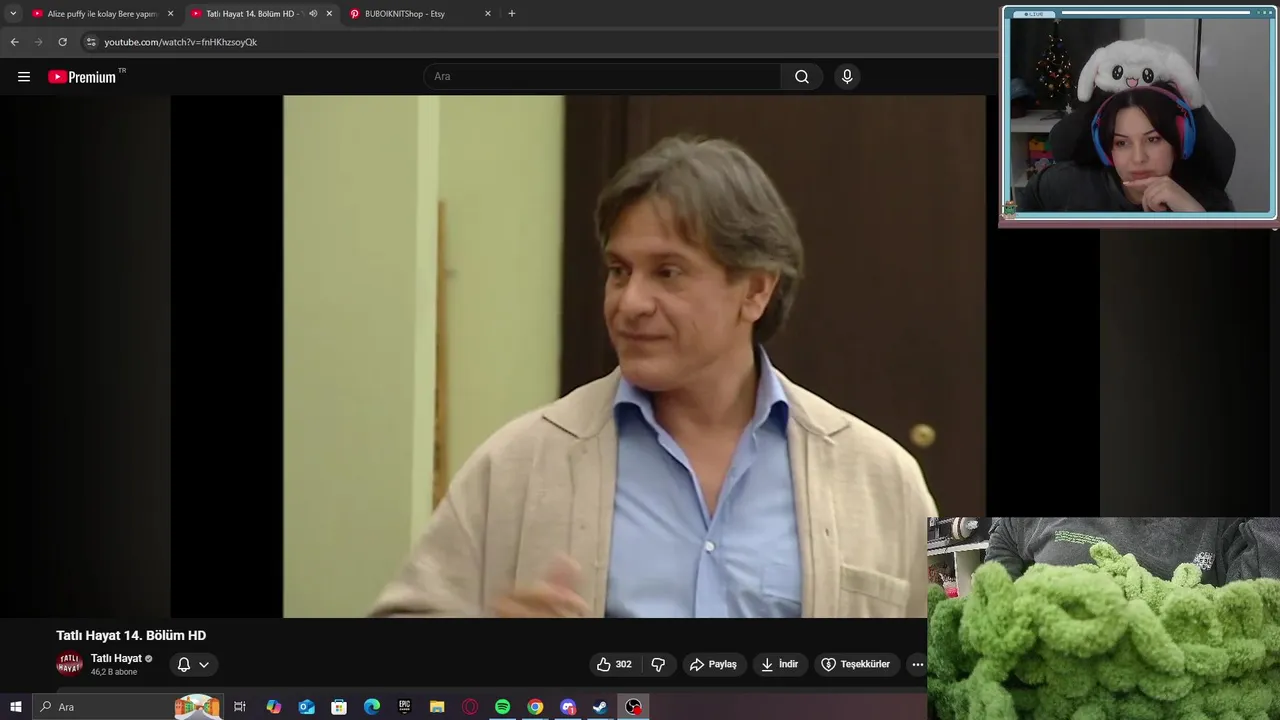Launch Microsoft Edge from the taskbar
The height and width of the screenshot is (720, 1280).
(x=372, y=707)
